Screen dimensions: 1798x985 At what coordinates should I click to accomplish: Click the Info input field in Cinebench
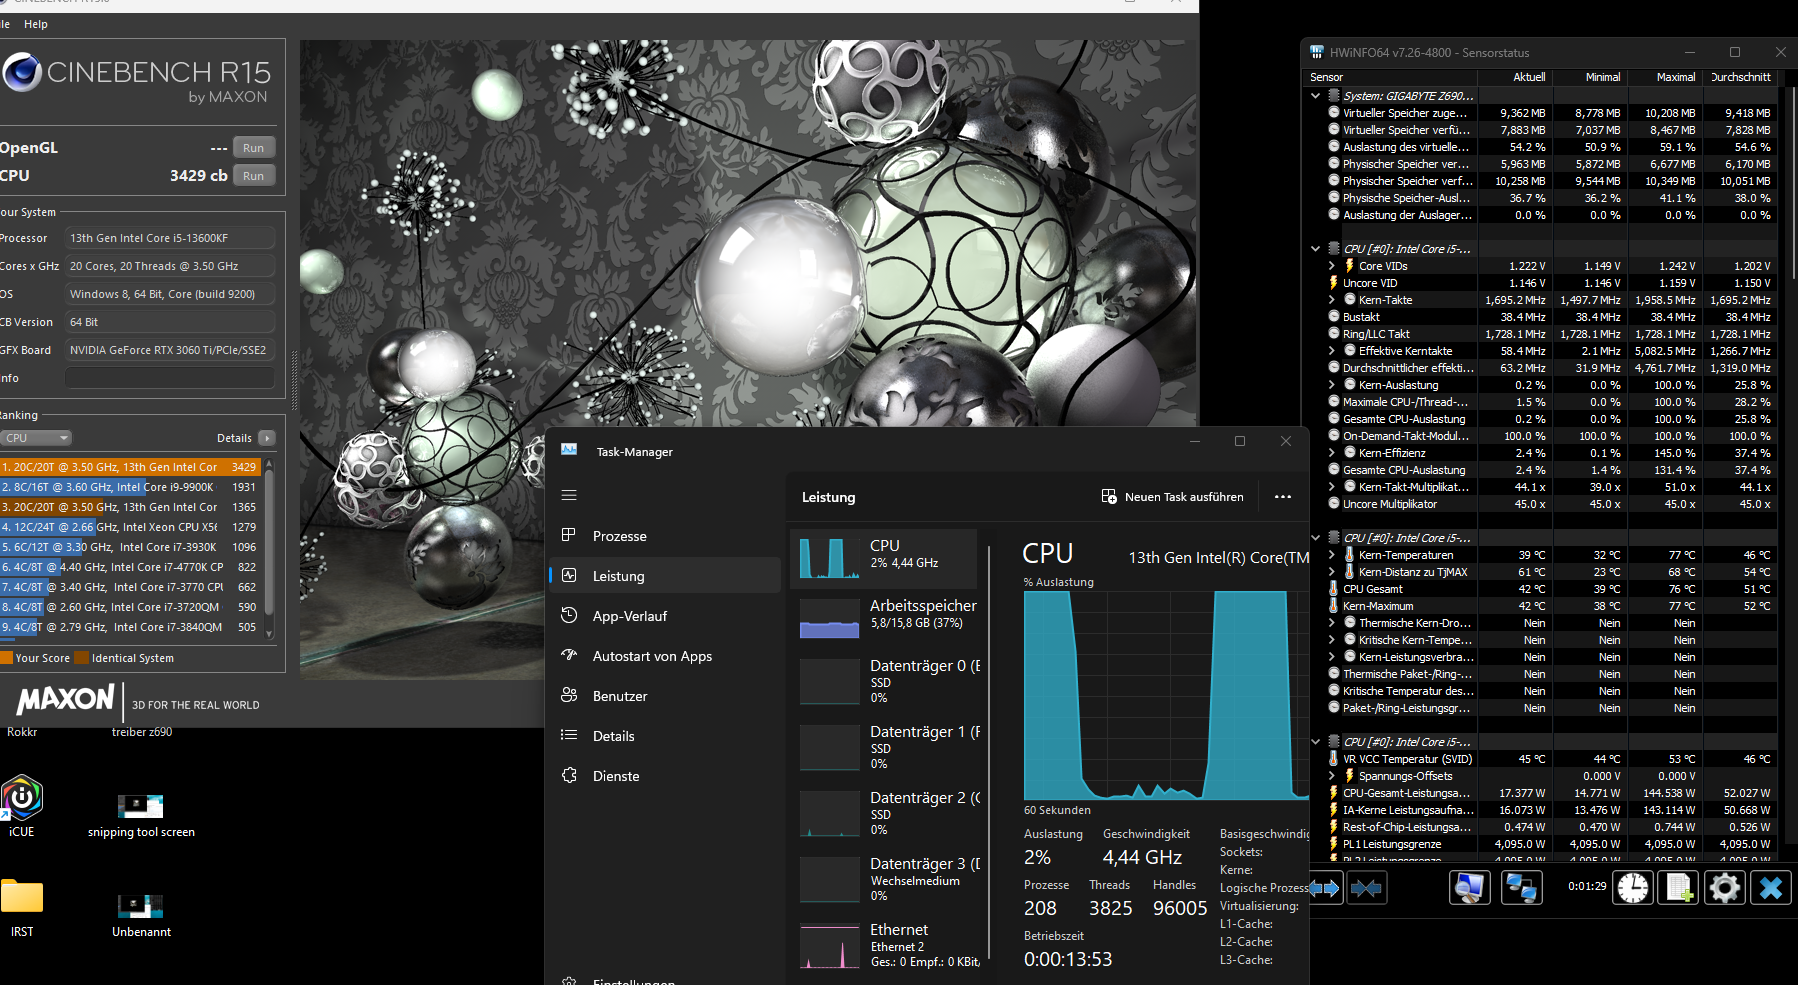(170, 378)
